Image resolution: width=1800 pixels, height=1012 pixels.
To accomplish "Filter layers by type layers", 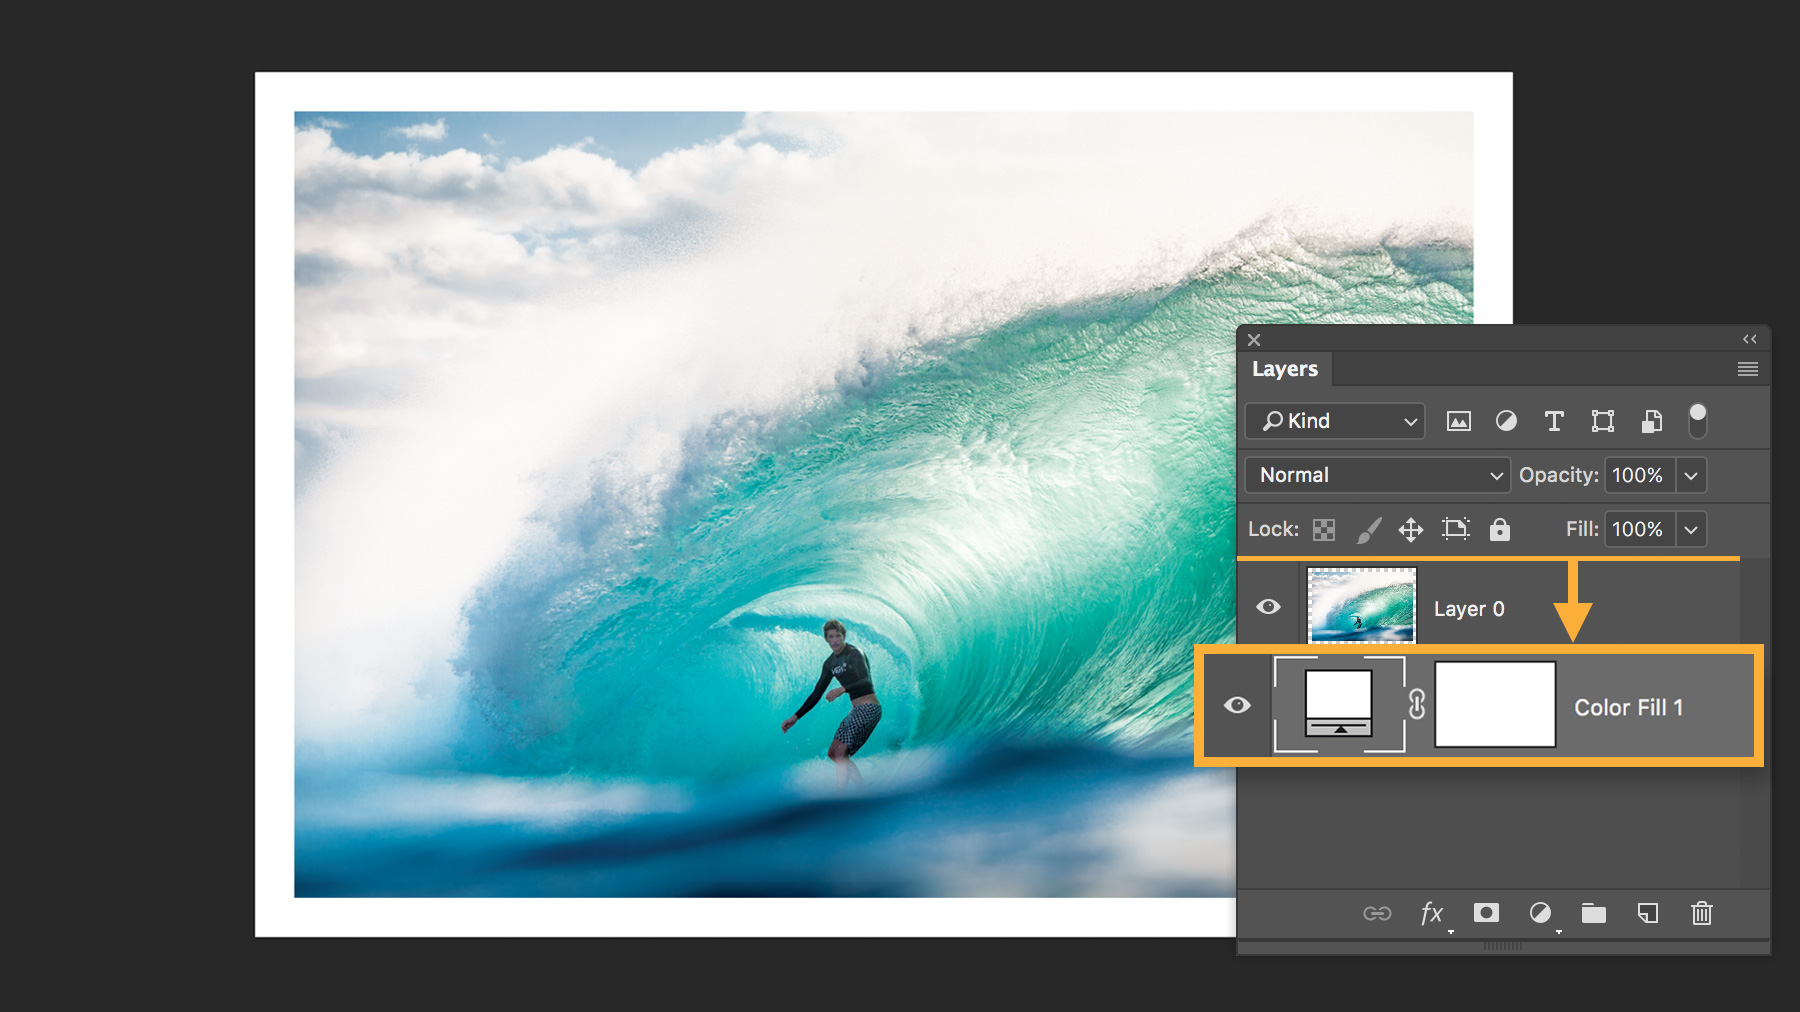I will [x=1553, y=421].
